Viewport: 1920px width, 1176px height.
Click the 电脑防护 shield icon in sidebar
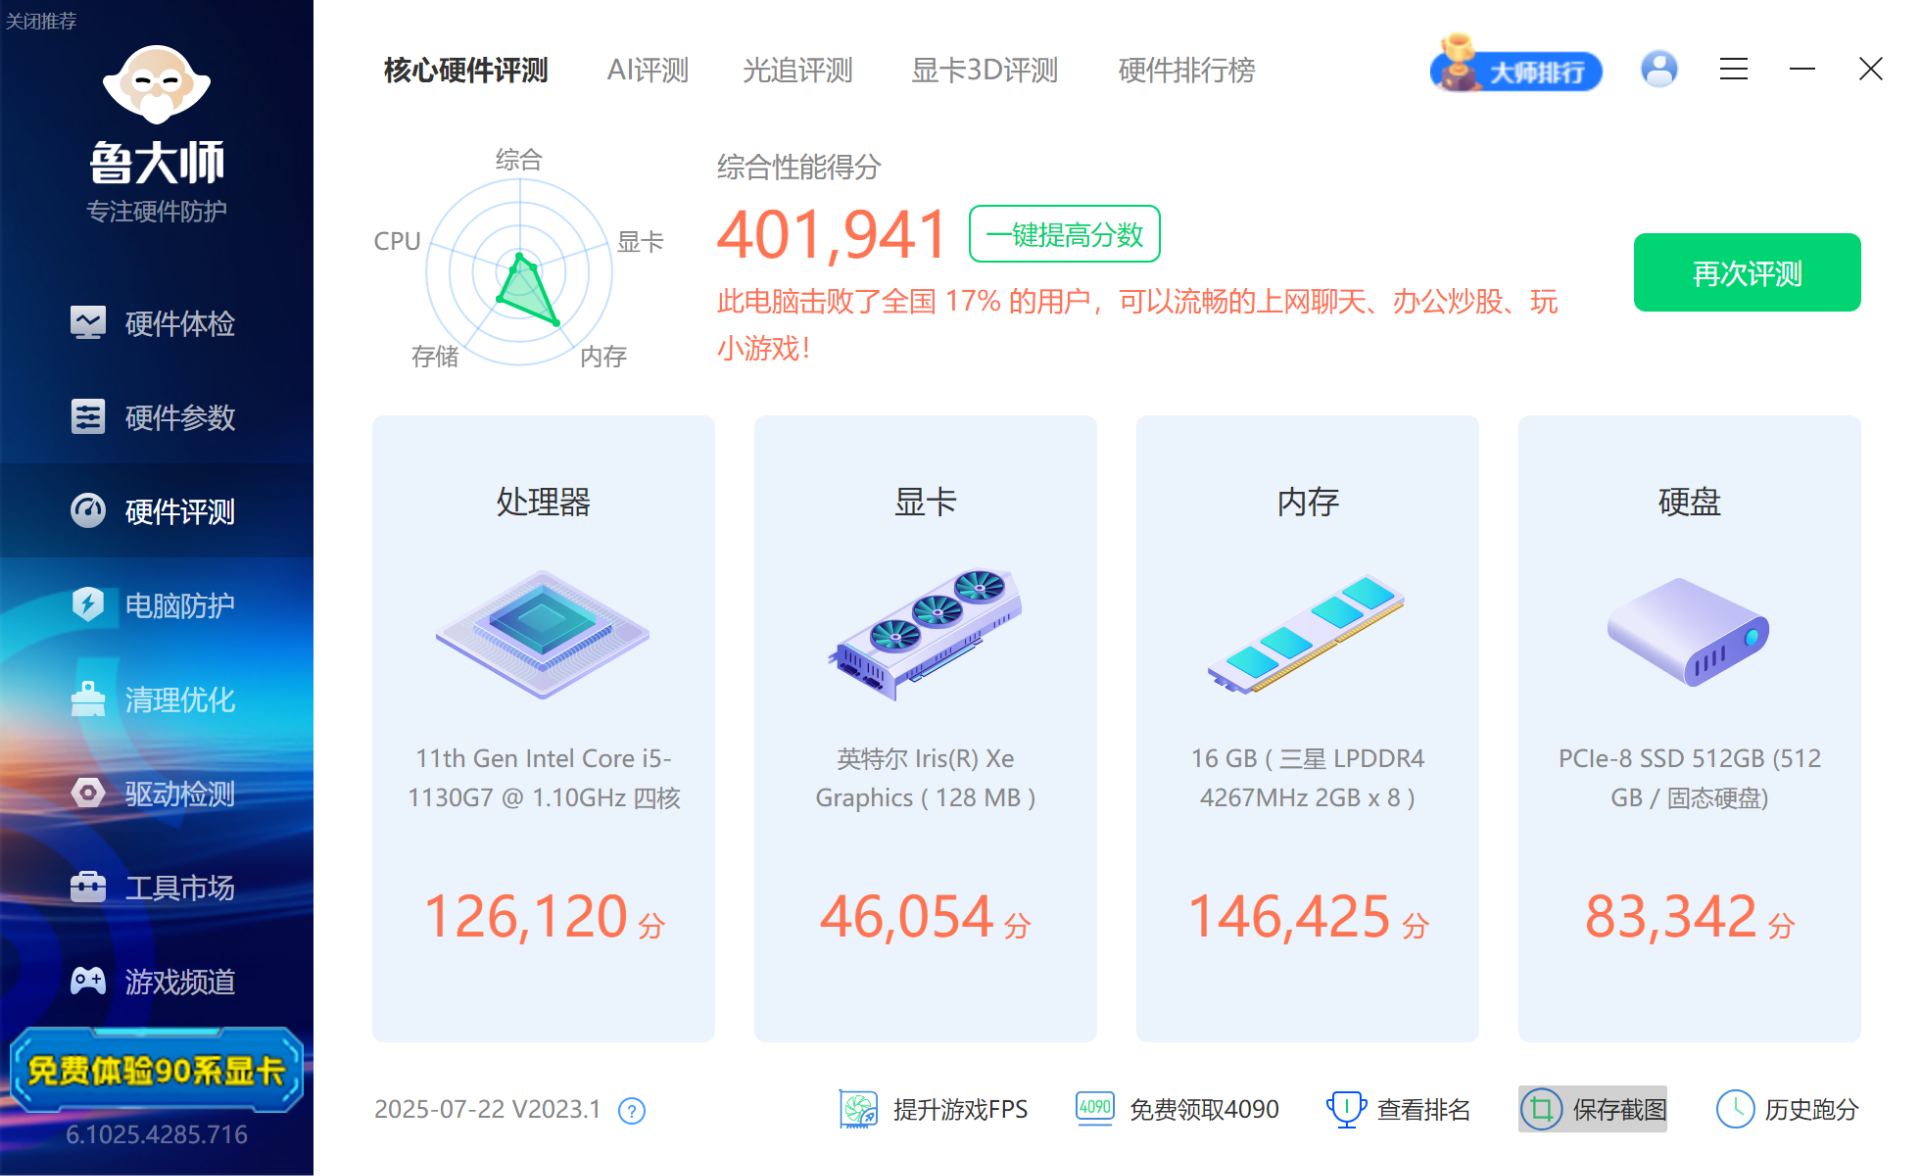pos(88,605)
